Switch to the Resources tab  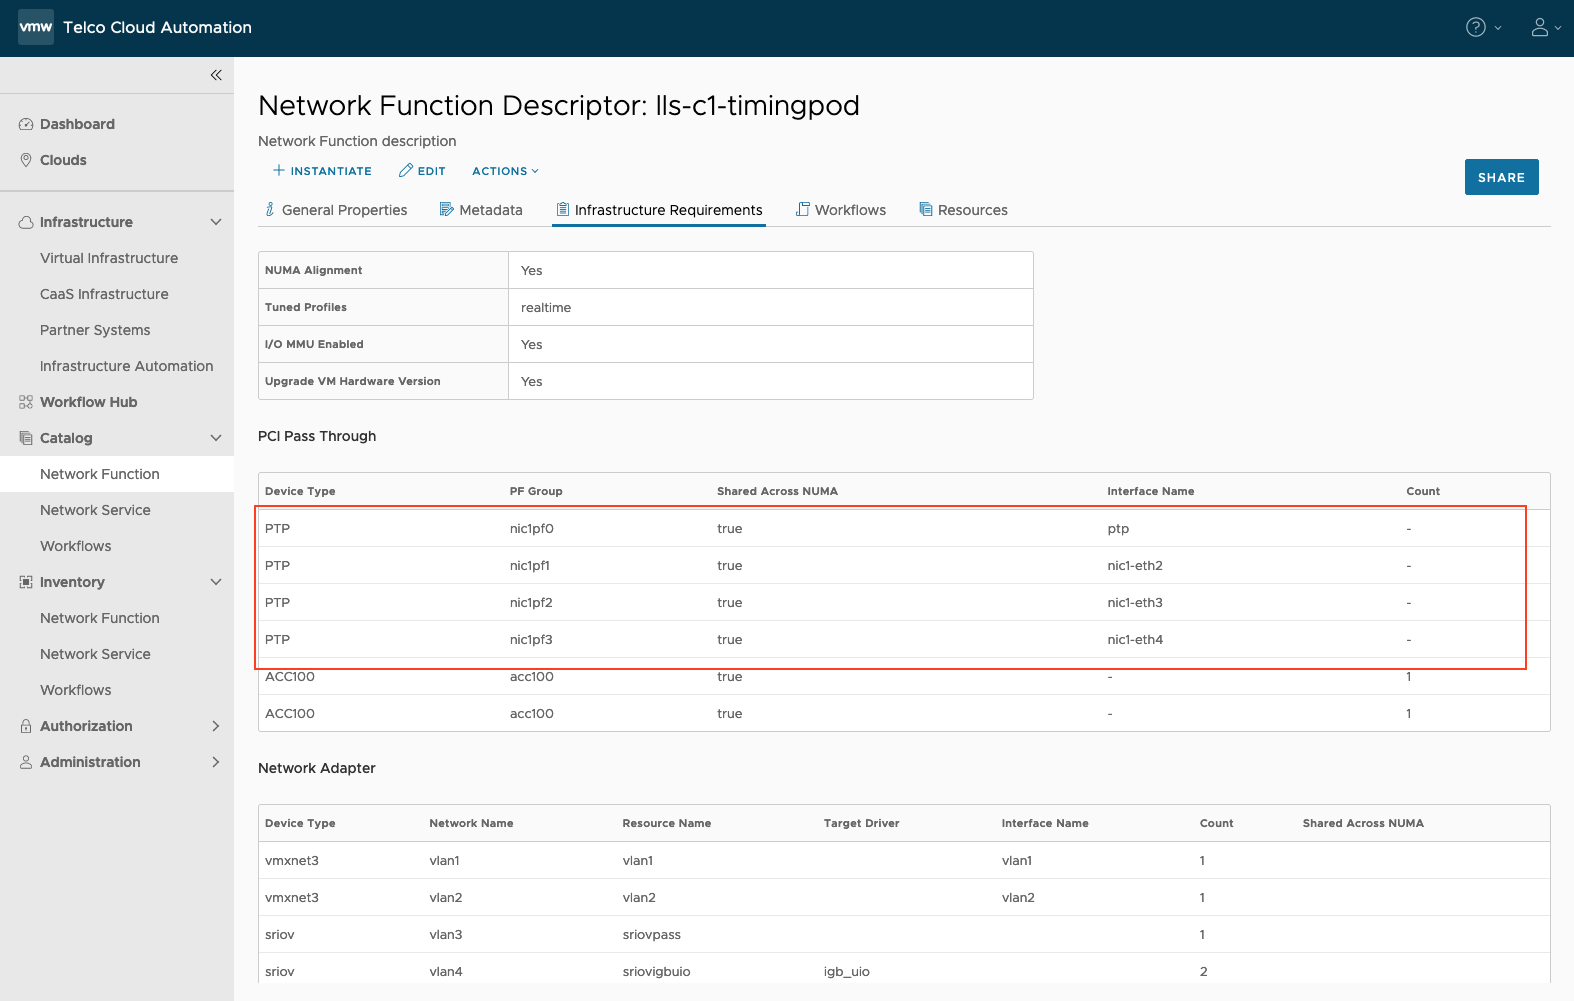(x=963, y=210)
